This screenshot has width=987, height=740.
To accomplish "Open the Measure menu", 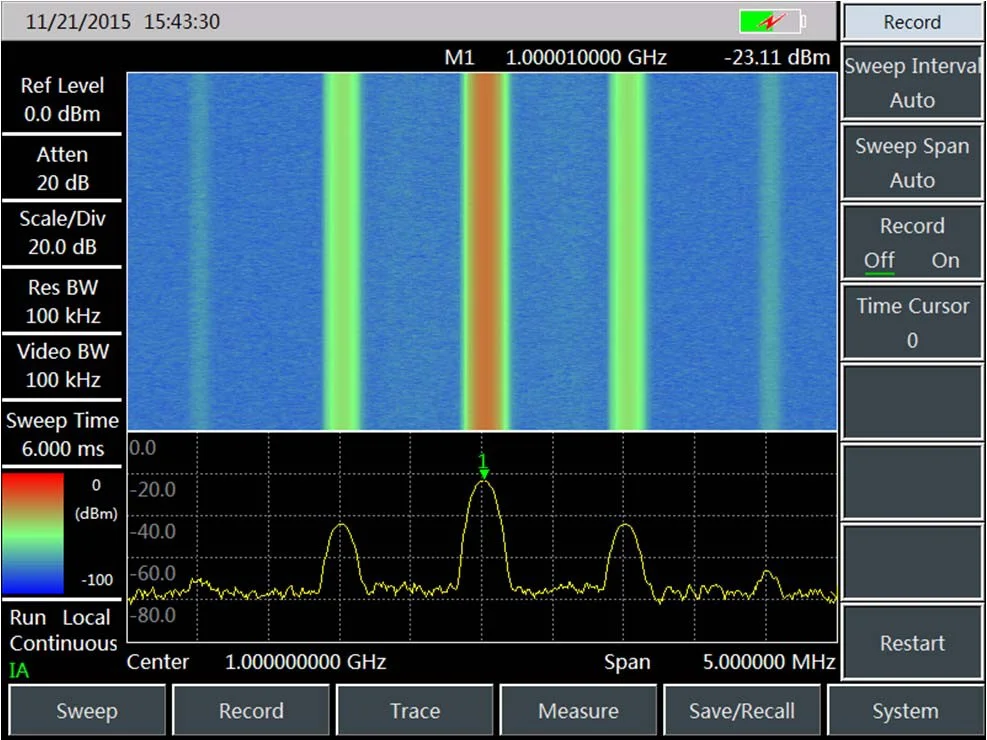I will 578,711.
